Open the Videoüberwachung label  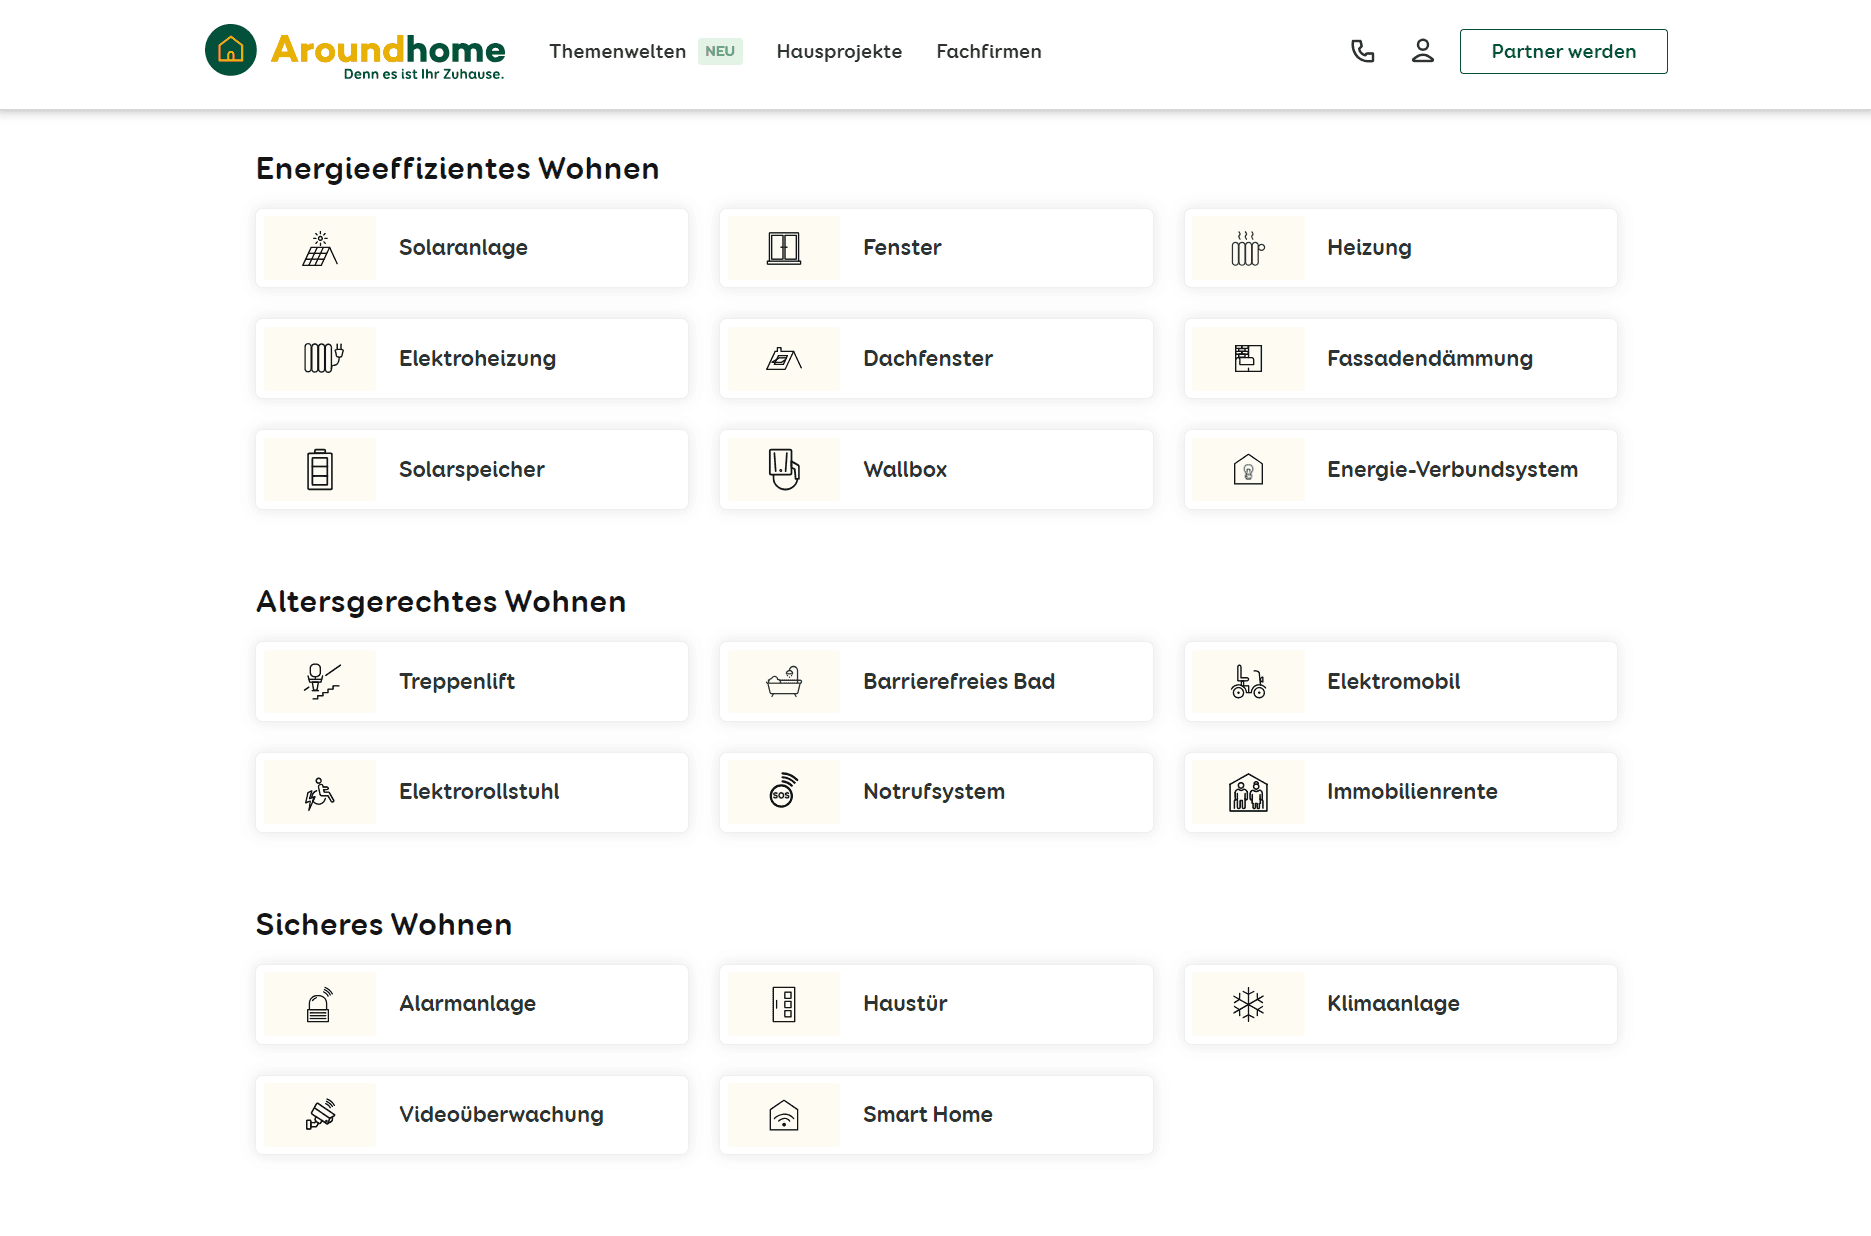click(501, 1115)
